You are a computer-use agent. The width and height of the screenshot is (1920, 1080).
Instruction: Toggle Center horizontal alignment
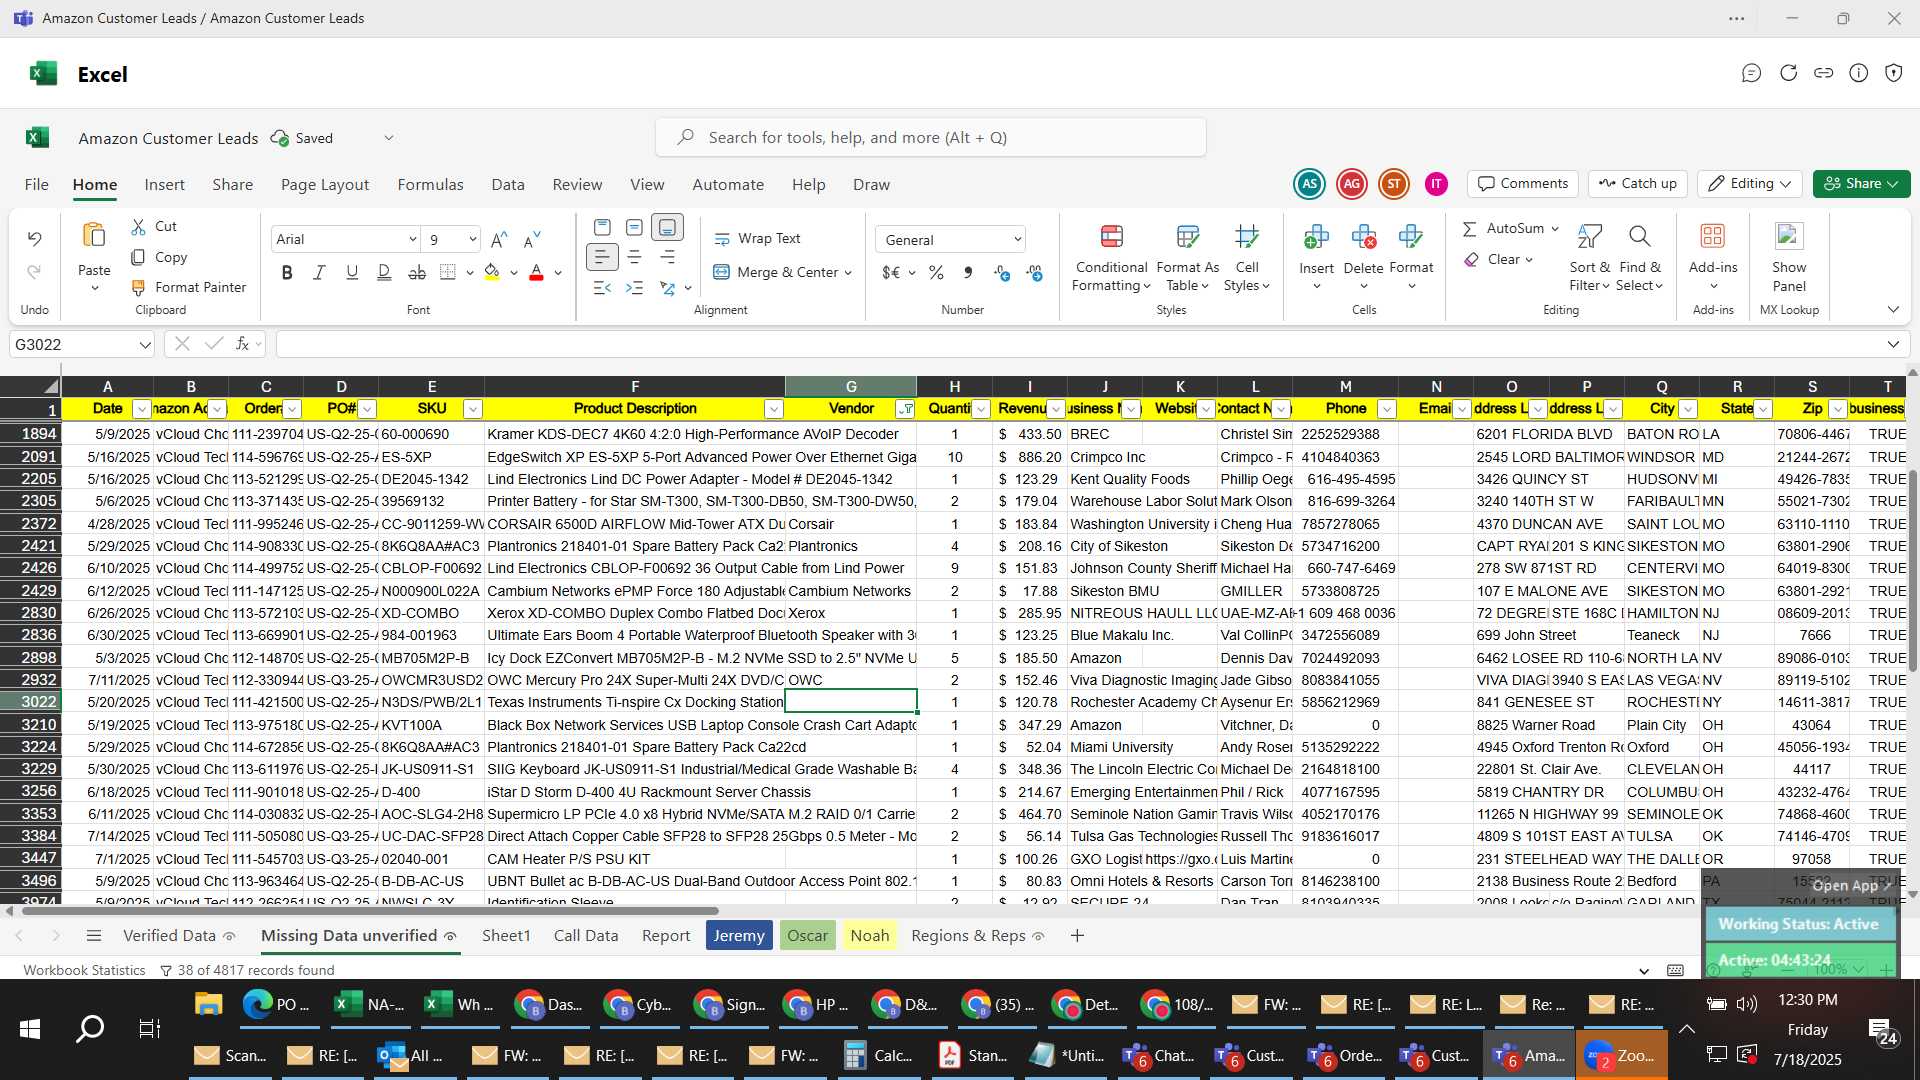point(635,257)
